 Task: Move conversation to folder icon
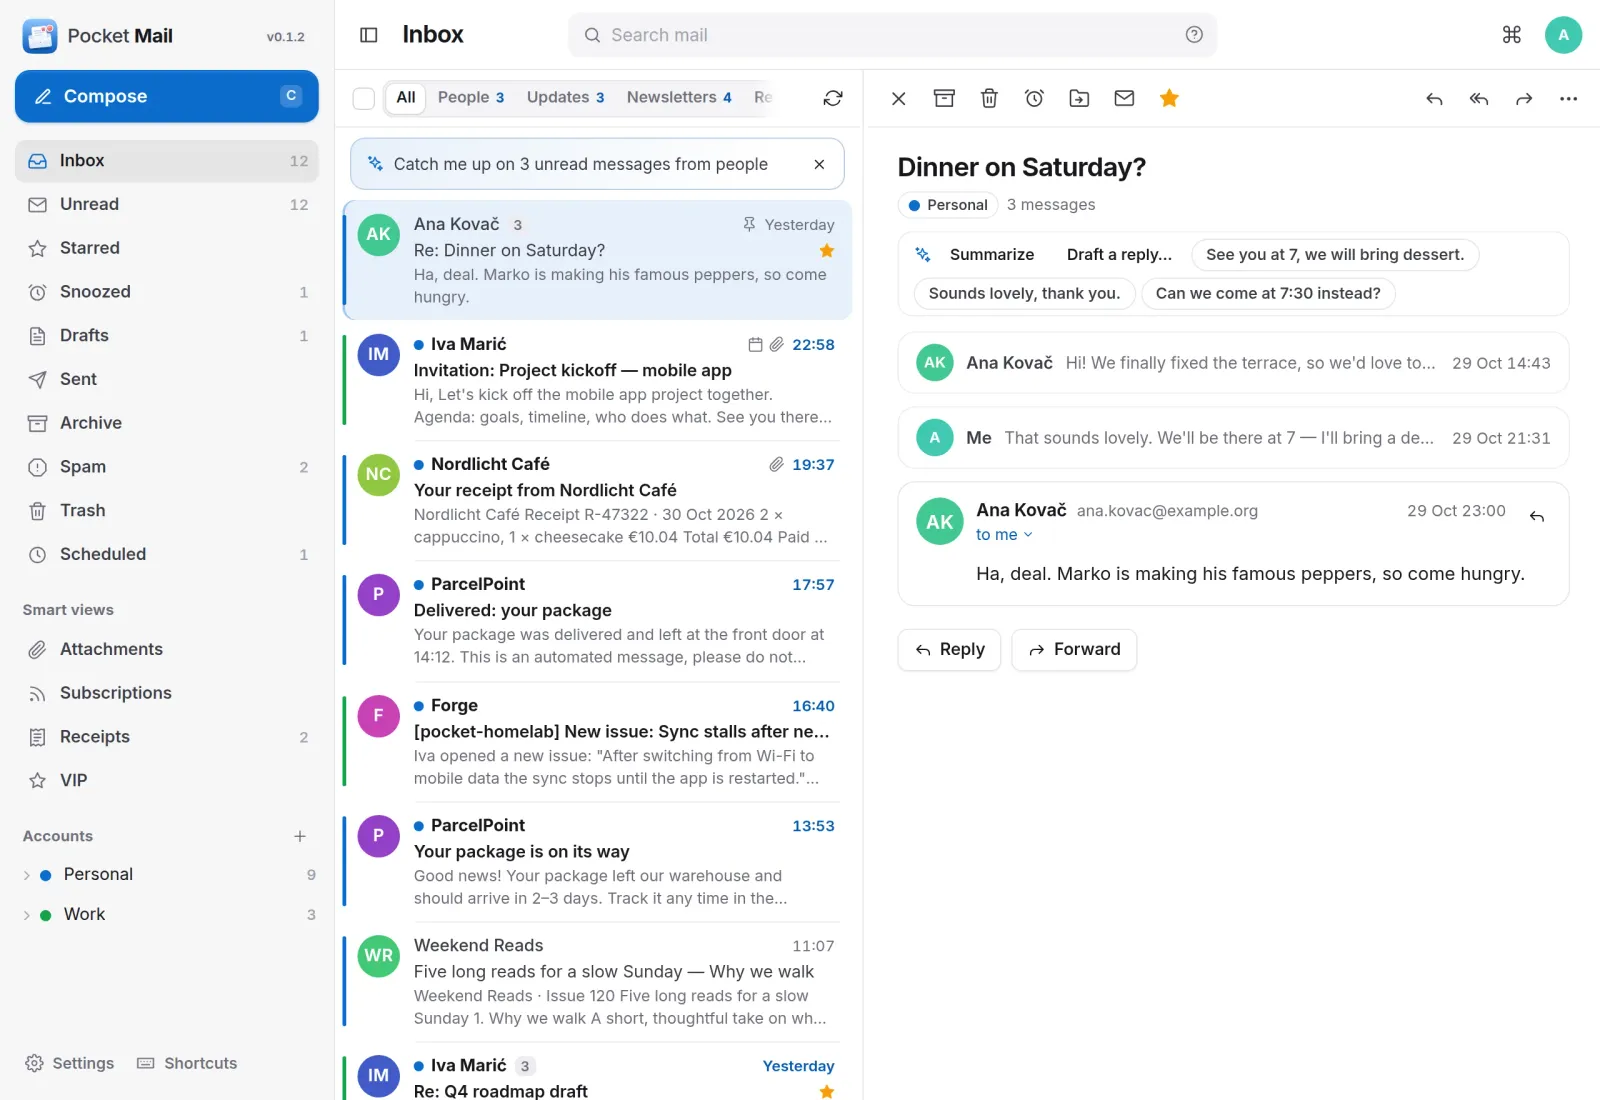[1079, 98]
